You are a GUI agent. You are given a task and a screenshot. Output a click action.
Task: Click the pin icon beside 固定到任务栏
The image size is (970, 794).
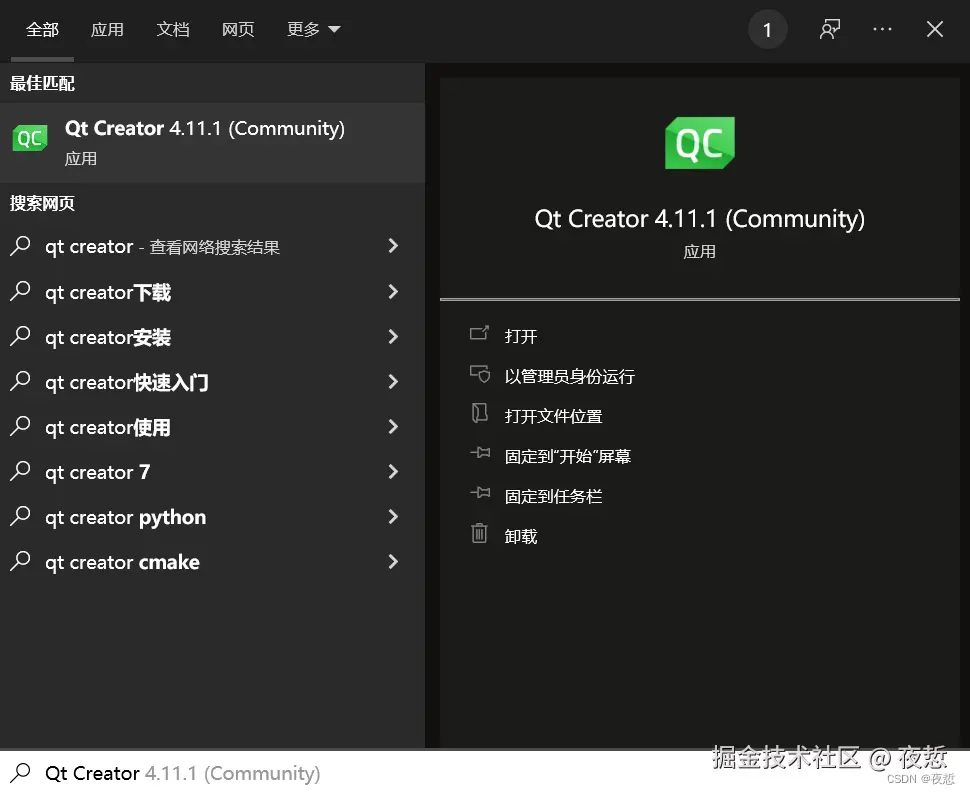(x=479, y=494)
